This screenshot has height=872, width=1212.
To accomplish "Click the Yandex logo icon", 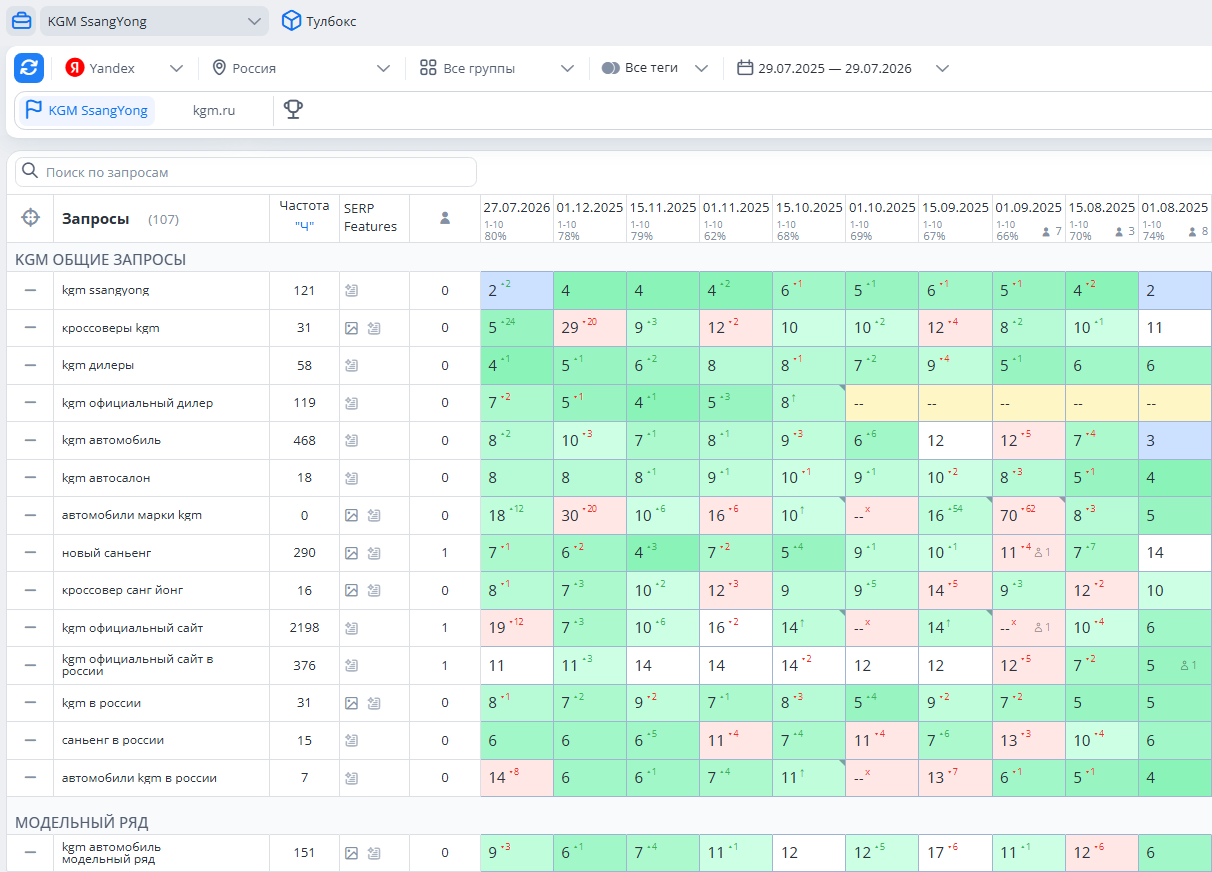I will (x=74, y=68).
